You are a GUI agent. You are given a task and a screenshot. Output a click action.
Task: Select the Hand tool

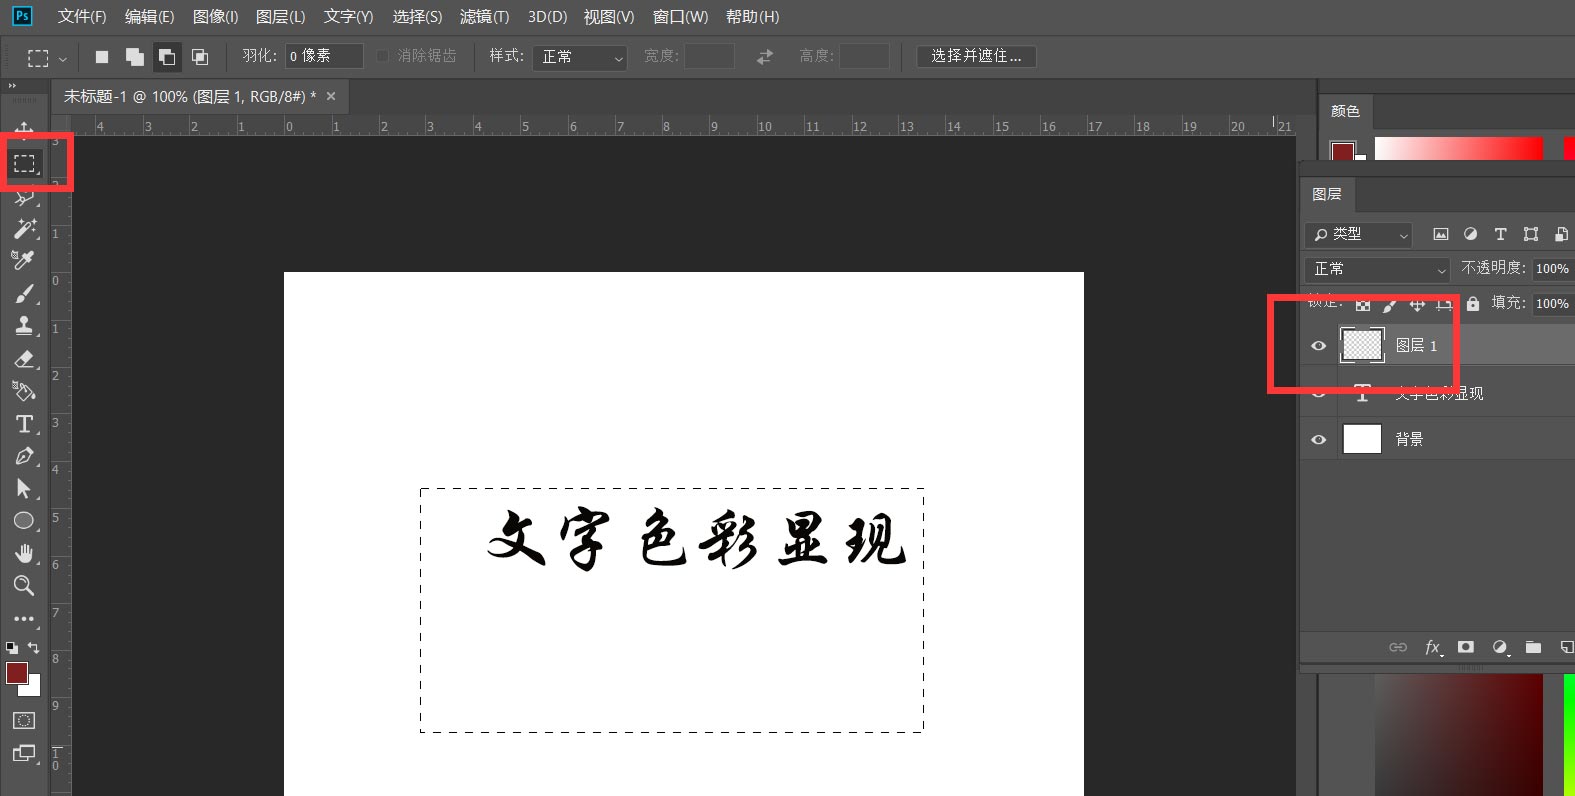pos(24,553)
